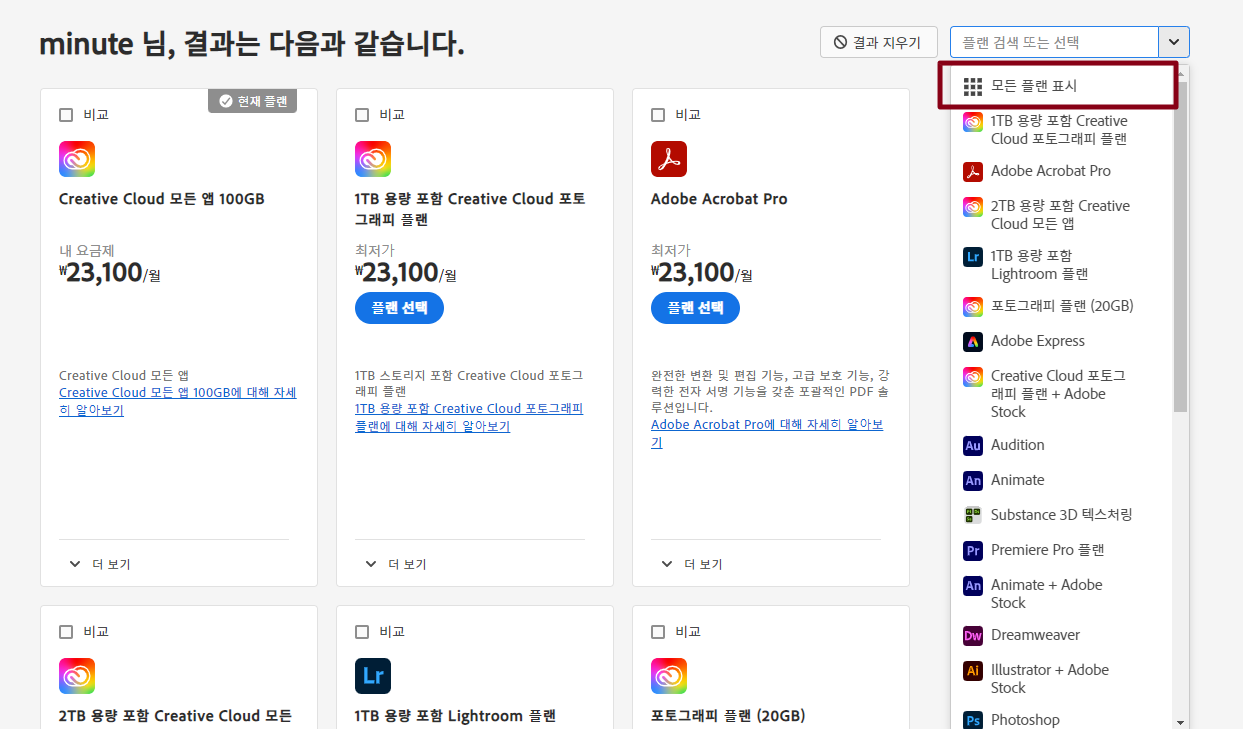The height and width of the screenshot is (729, 1243).
Task: Choose Substance 3D 텍스처링 from list
Action: 1063,515
